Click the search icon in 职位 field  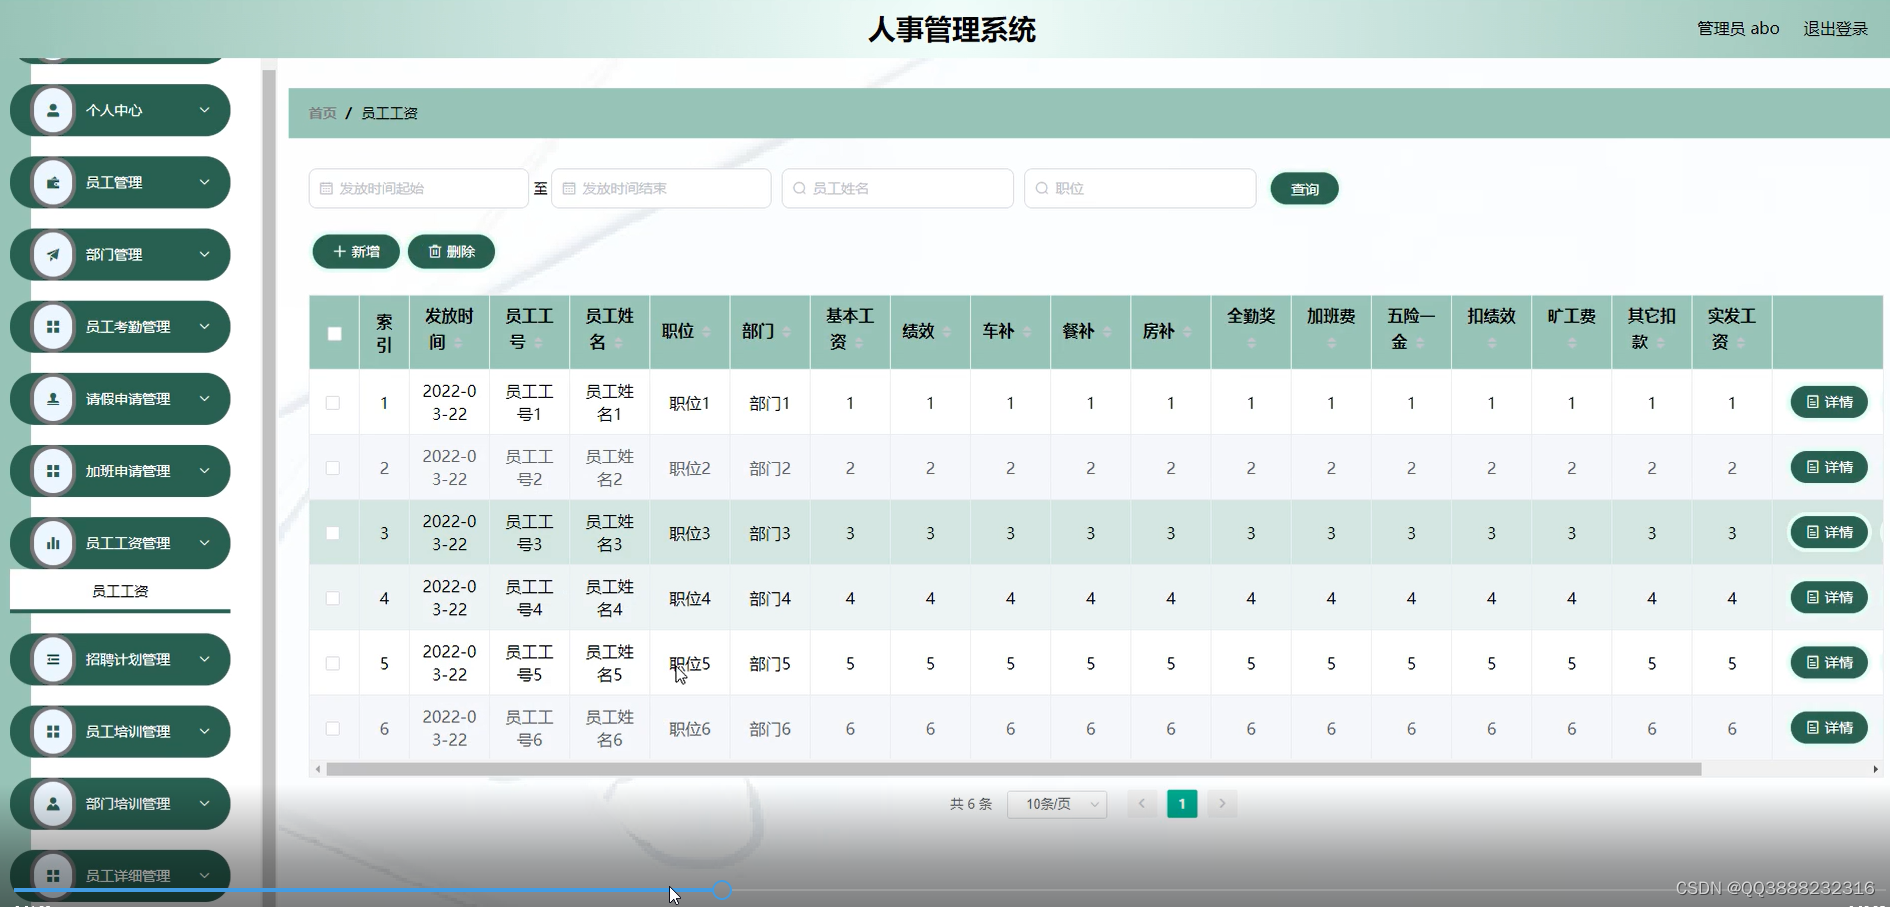click(1042, 188)
